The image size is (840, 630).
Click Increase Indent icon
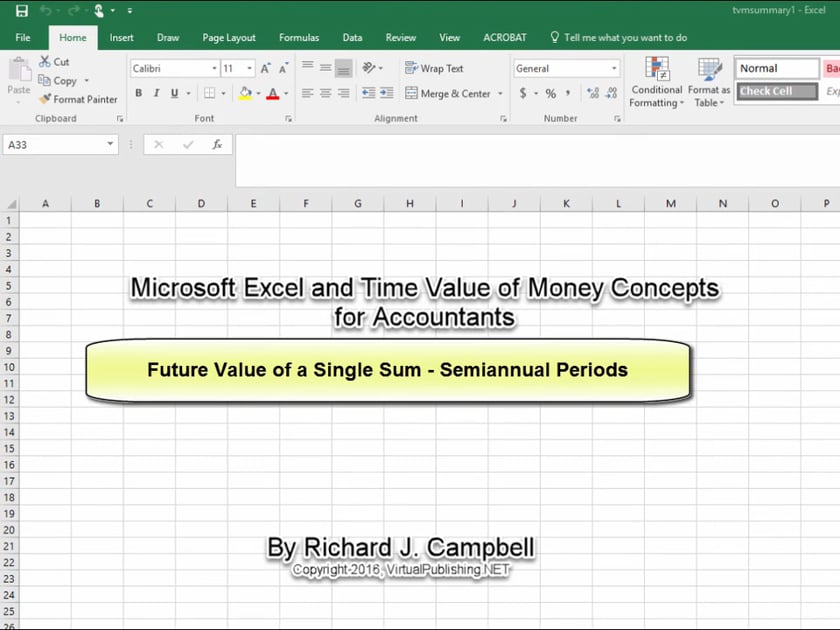tap(387, 93)
